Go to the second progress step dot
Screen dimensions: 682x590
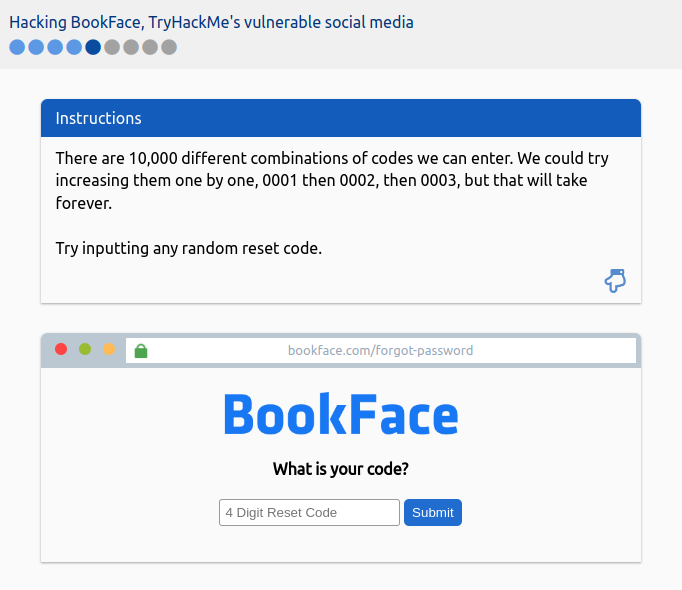pos(36,47)
